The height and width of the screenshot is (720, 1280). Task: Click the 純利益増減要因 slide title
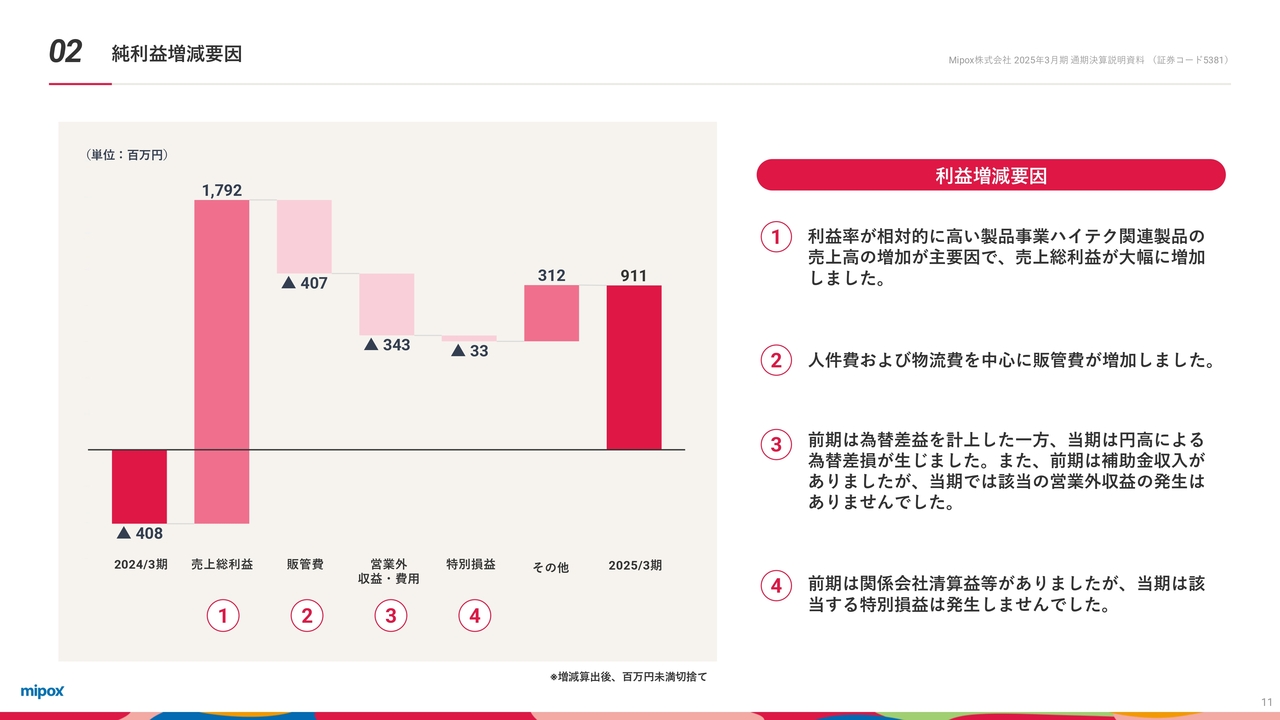[x=177, y=54]
